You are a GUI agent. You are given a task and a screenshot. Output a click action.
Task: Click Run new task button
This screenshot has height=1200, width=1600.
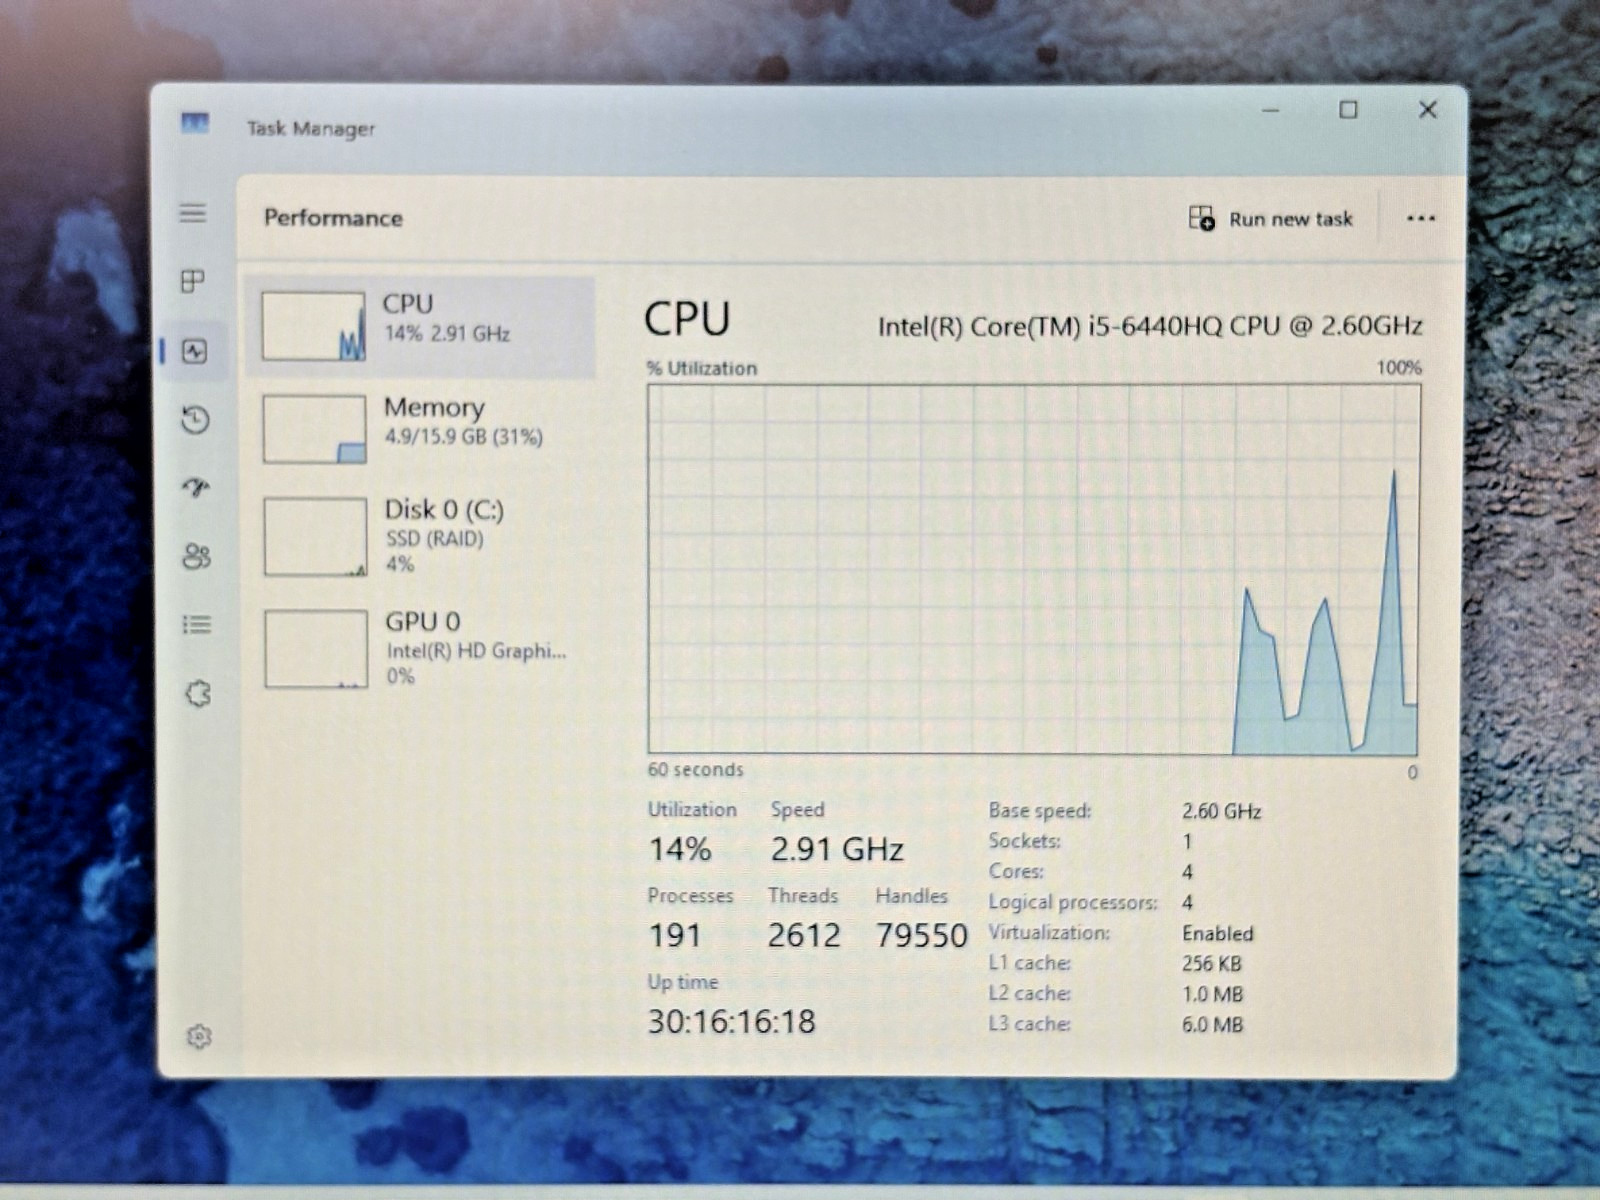pos(1271,218)
